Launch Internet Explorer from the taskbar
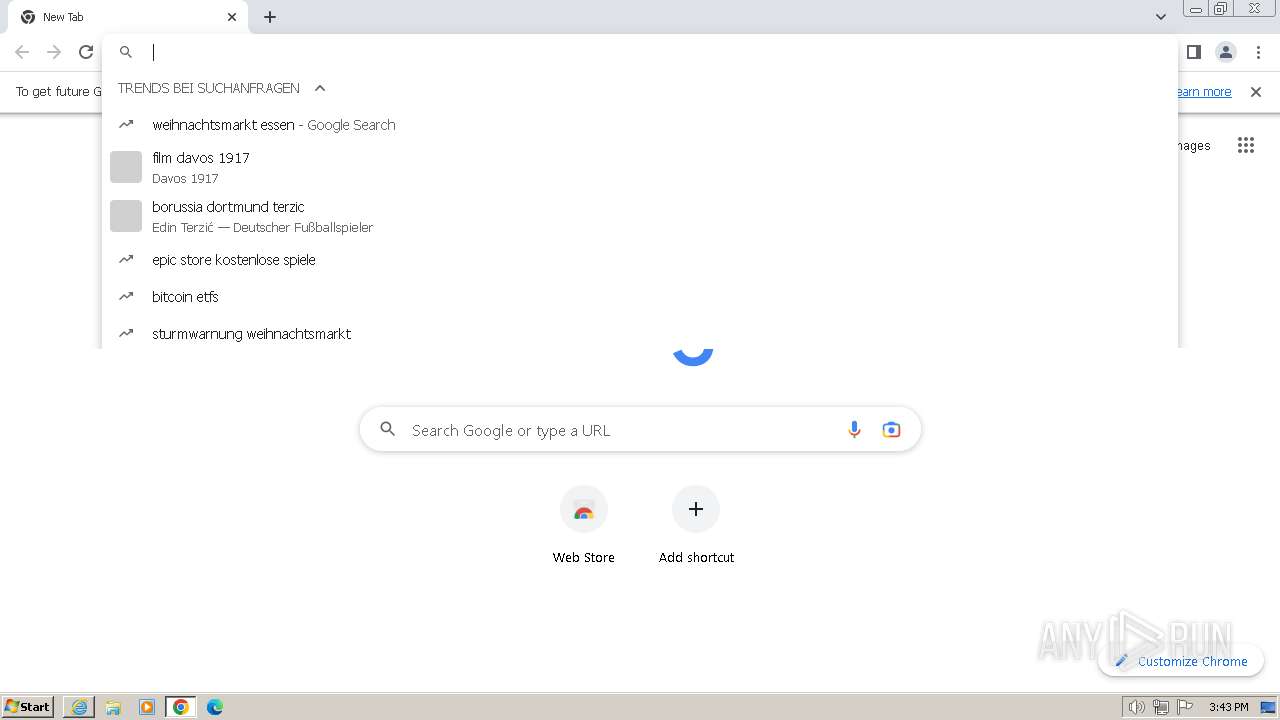Image resolution: width=1280 pixels, height=720 pixels. point(79,707)
